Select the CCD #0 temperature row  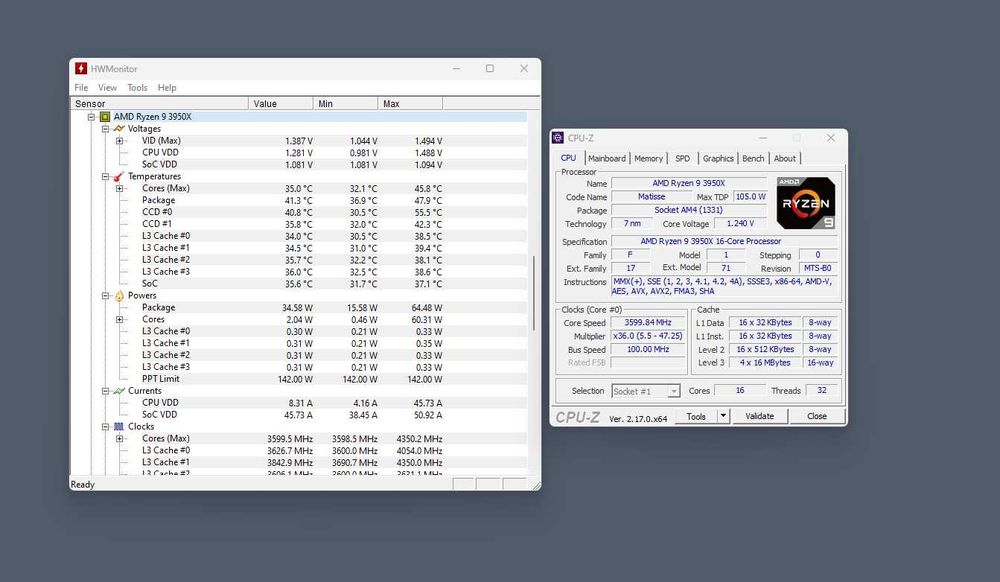[298, 212]
